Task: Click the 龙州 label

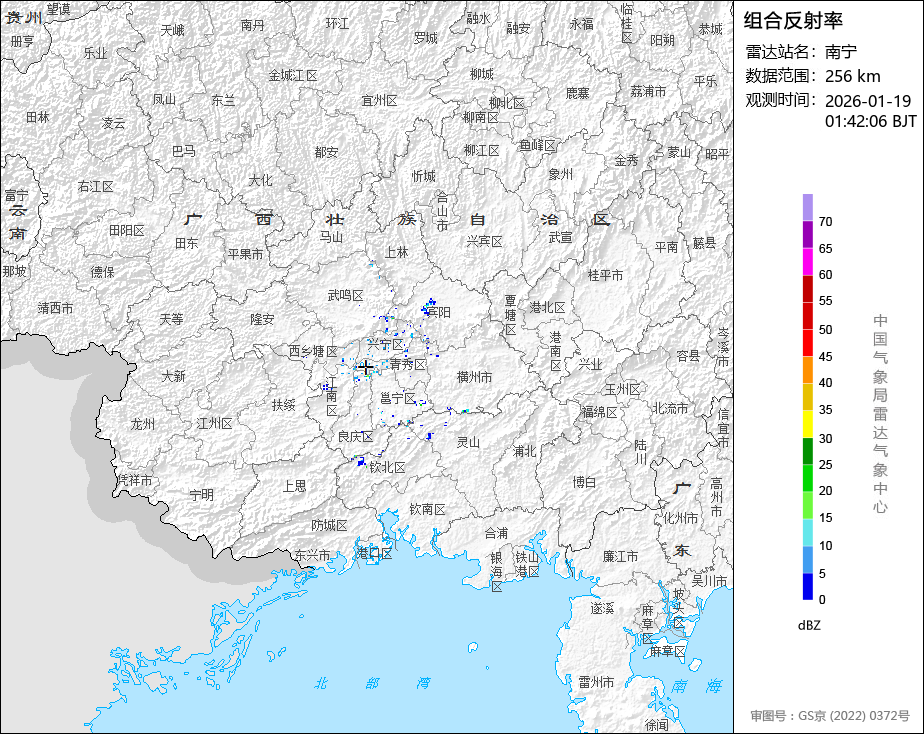Action: [143, 424]
